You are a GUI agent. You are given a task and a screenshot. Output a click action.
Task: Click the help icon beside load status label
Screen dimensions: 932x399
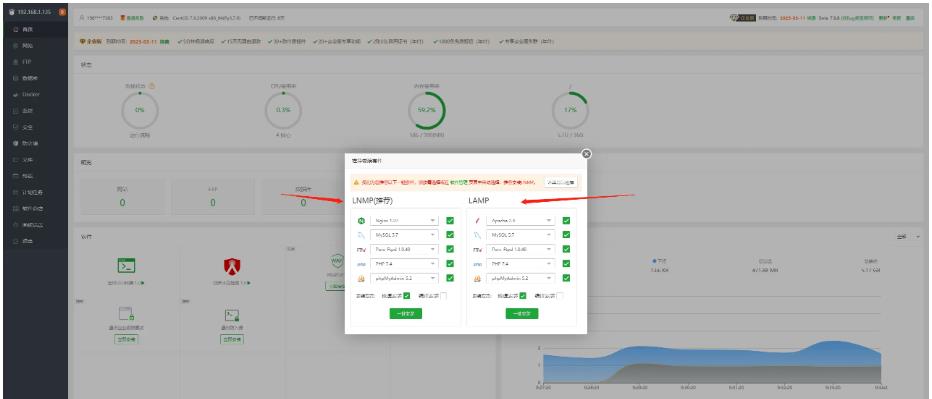click(152, 86)
